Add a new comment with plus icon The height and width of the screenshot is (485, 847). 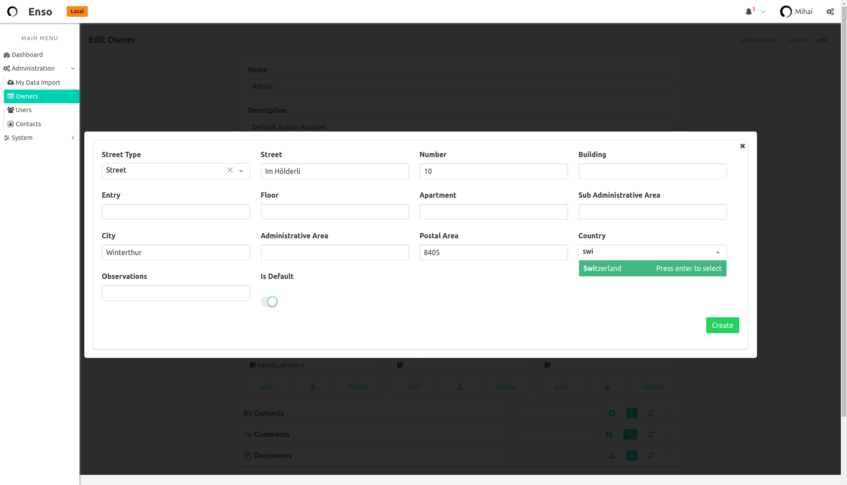coord(609,434)
